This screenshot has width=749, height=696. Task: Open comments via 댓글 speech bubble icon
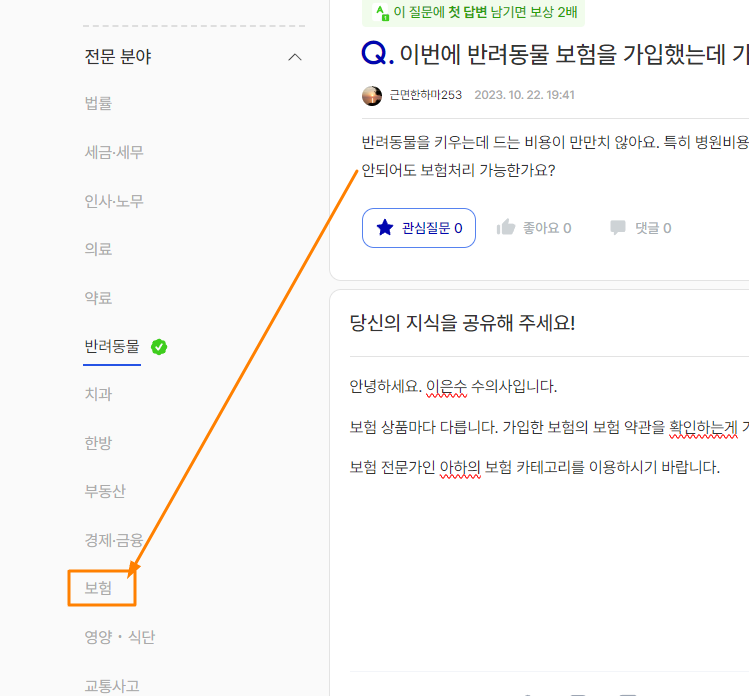pos(618,228)
